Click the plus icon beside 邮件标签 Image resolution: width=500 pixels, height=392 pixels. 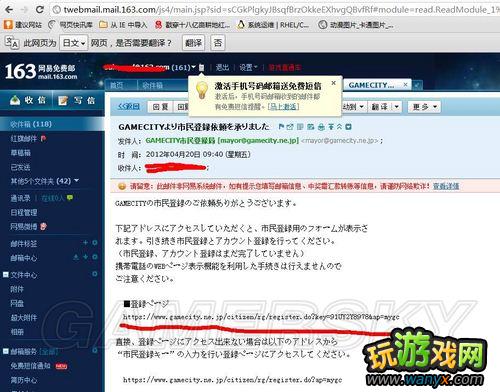coord(85,243)
